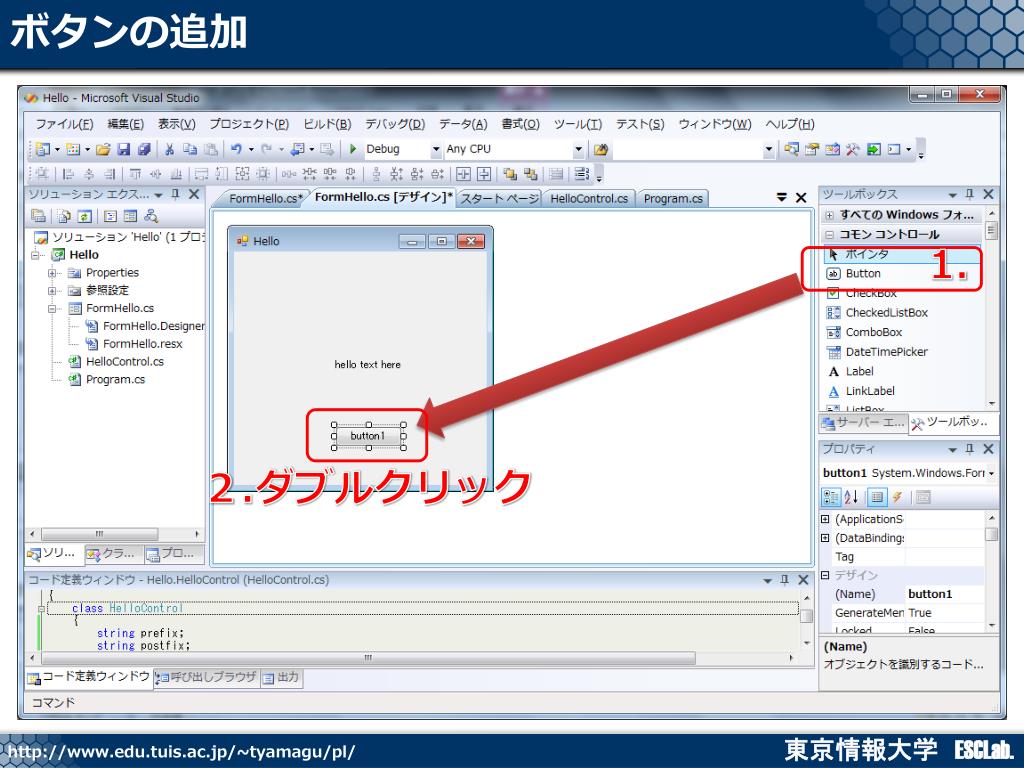The image size is (1024, 768).
Task: Expand the Properties node in solution tree
Action: click(x=52, y=273)
